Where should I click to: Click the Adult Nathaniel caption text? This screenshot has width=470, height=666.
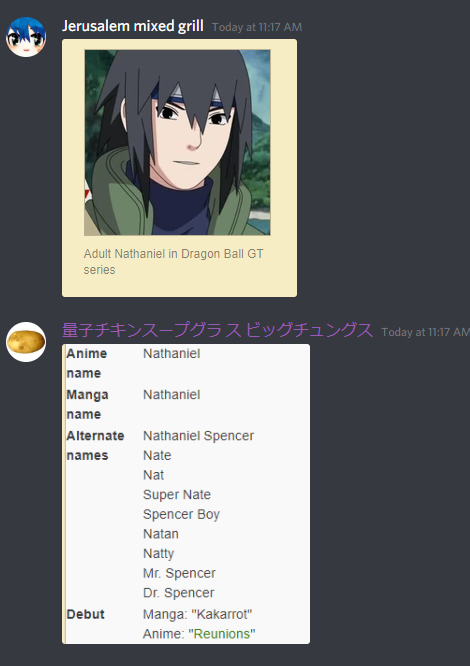tap(173, 262)
